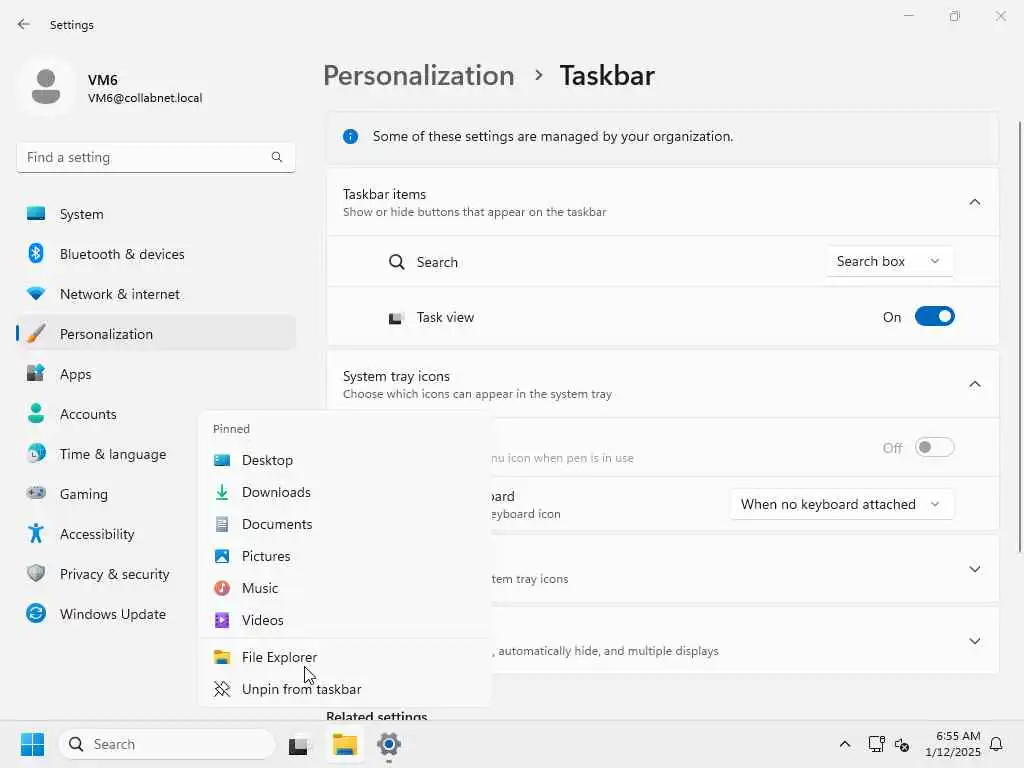Image resolution: width=1024 pixels, height=768 pixels.
Task: Click the Task view label
Action: 445,317
